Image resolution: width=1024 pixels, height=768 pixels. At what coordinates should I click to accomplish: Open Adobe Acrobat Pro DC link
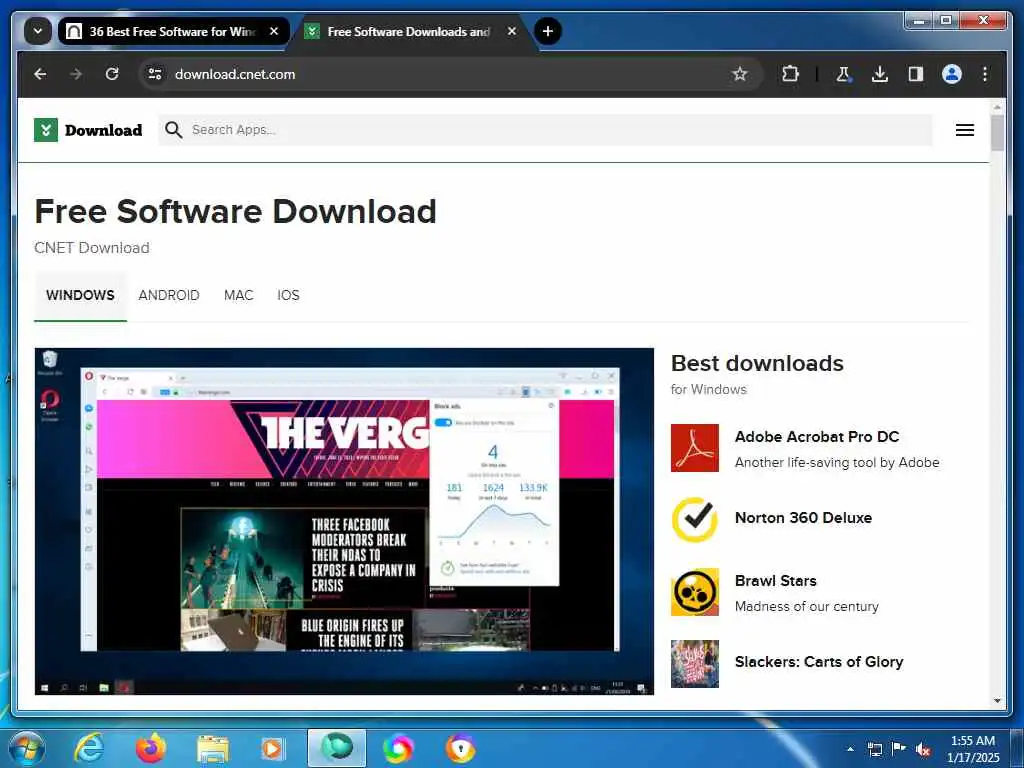(817, 437)
